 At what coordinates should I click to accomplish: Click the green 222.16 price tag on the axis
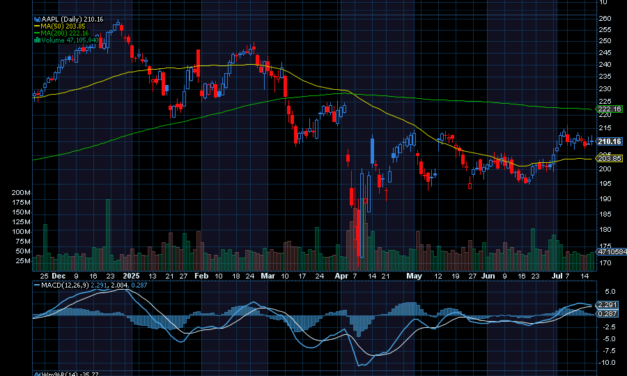tap(610, 109)
